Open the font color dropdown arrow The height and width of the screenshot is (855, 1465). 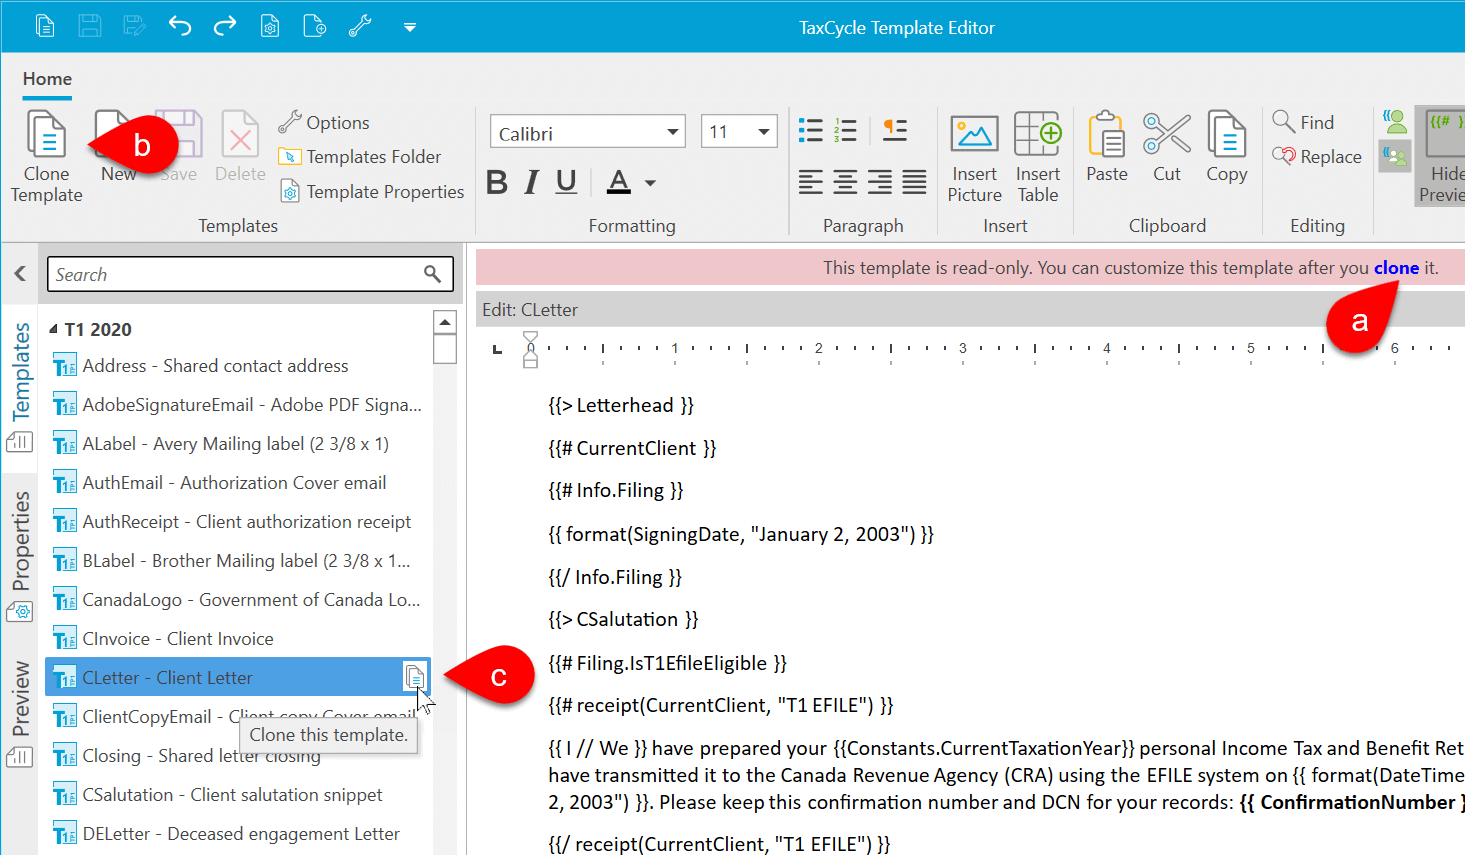pos(650,183)
